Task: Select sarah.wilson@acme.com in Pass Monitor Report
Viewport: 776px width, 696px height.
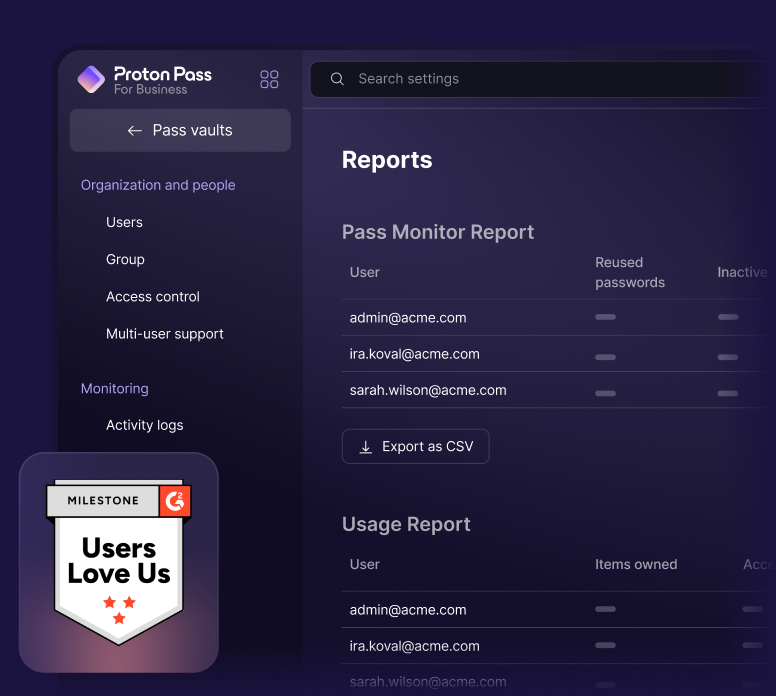Action: (x=428, y=390)
